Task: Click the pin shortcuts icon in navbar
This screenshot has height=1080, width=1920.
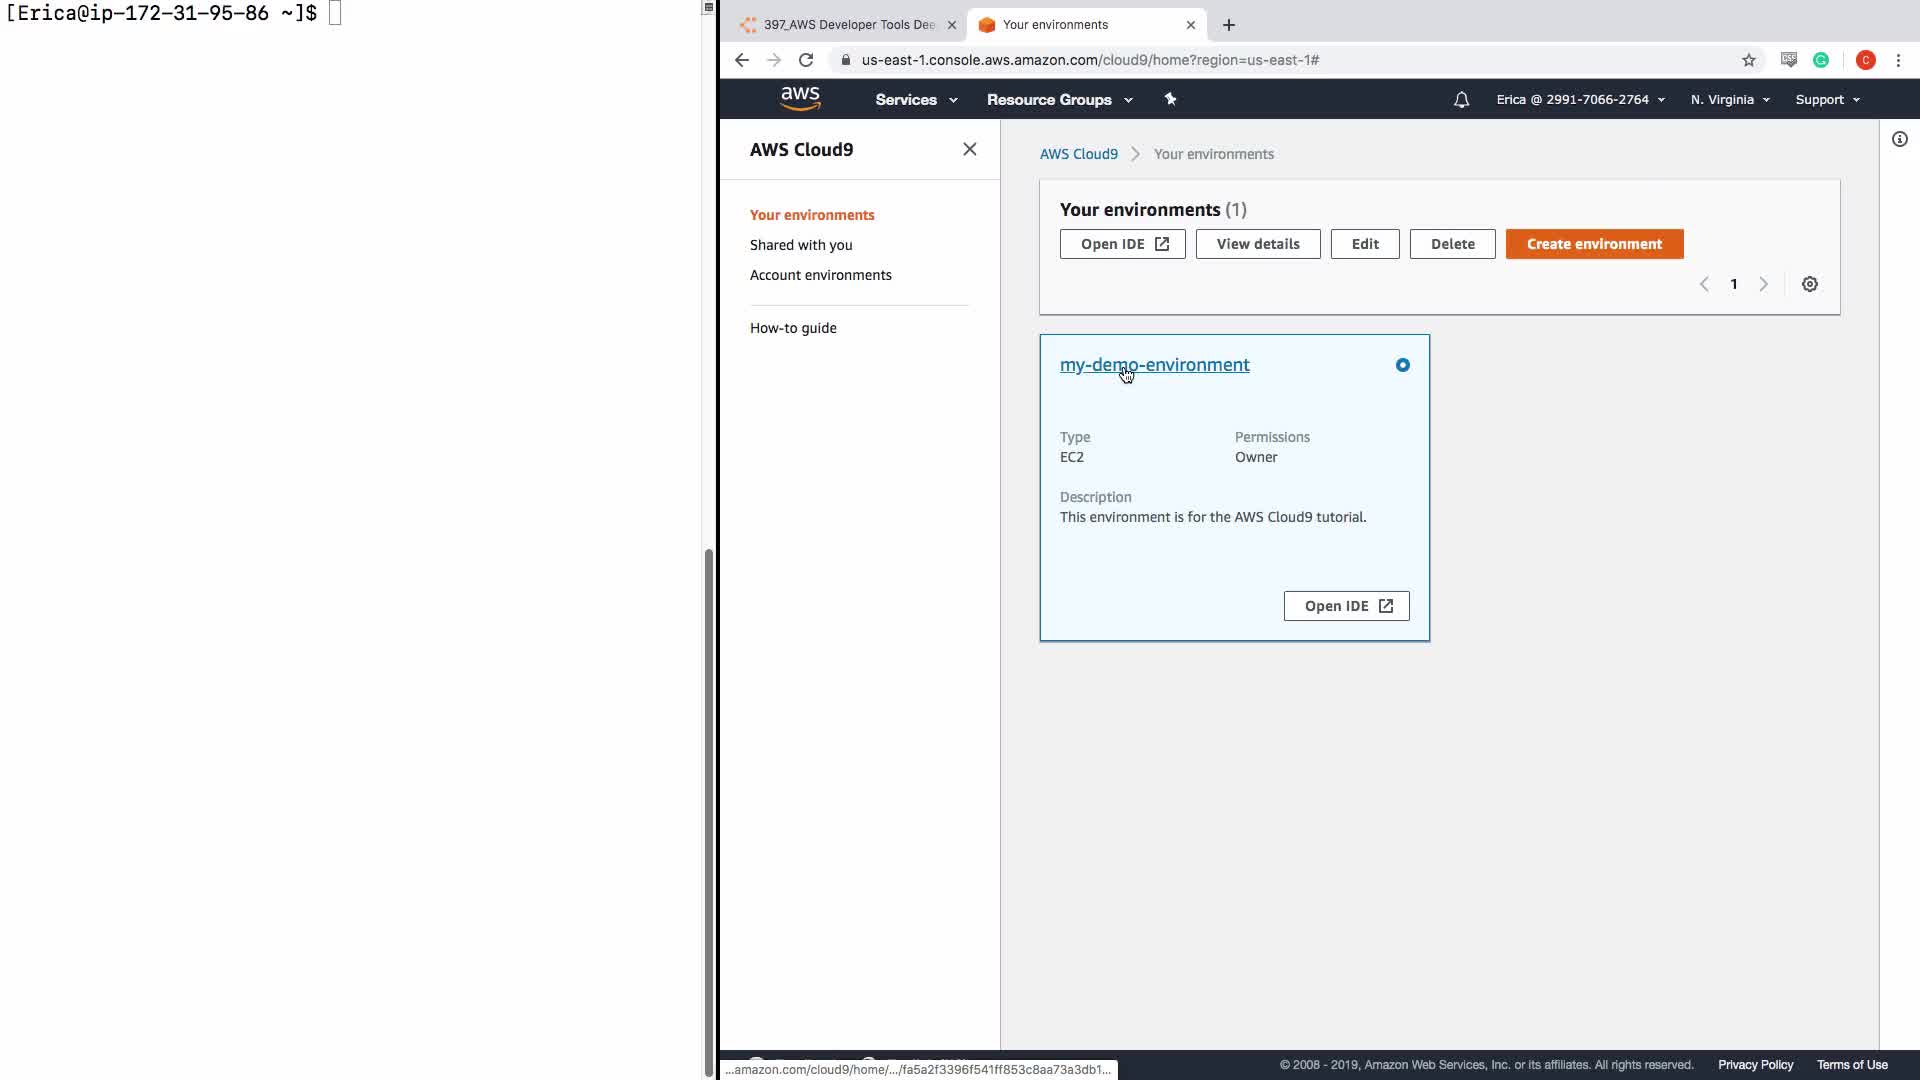Action: coord(1170,99)
